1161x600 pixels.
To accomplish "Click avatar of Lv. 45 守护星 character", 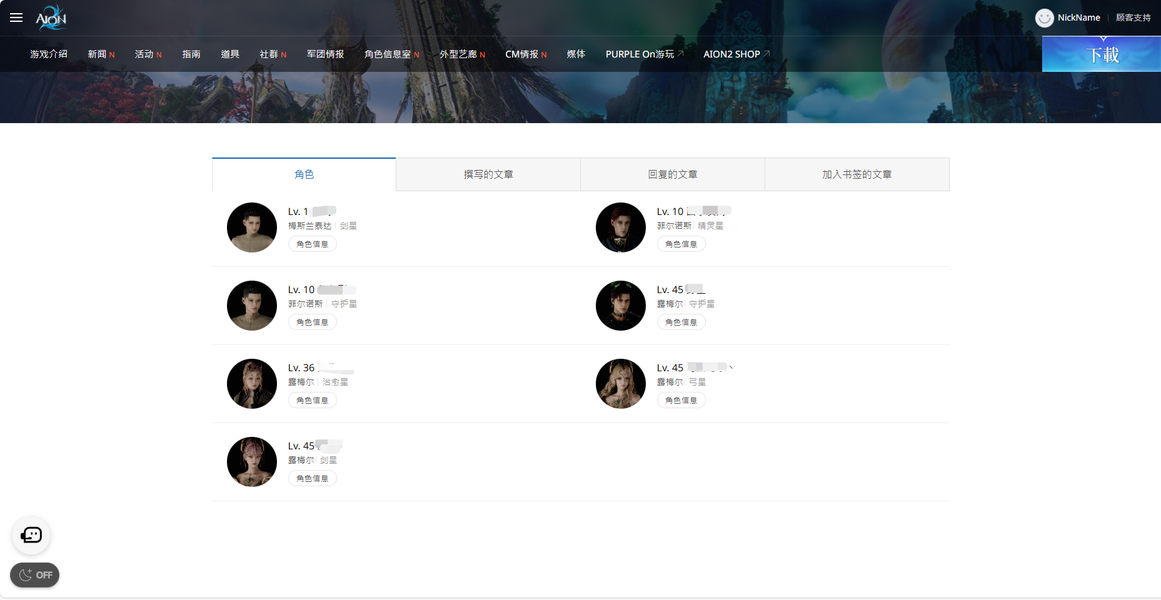I will pyautogui.click(x=620, y=305).
